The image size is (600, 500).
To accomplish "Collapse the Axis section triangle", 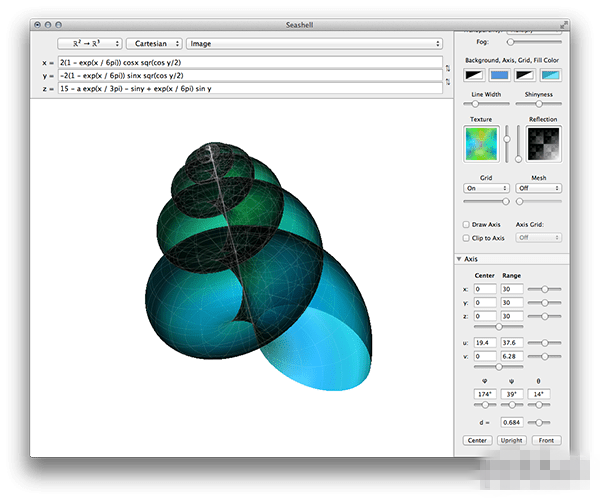I will coord(459,258).
